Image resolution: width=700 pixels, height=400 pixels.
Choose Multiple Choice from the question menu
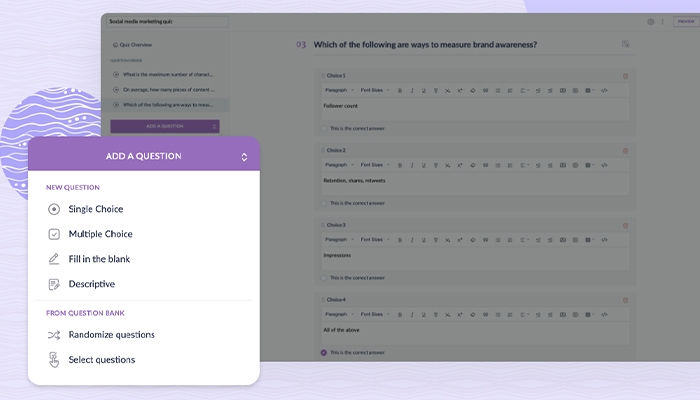[x=100, y=234]
